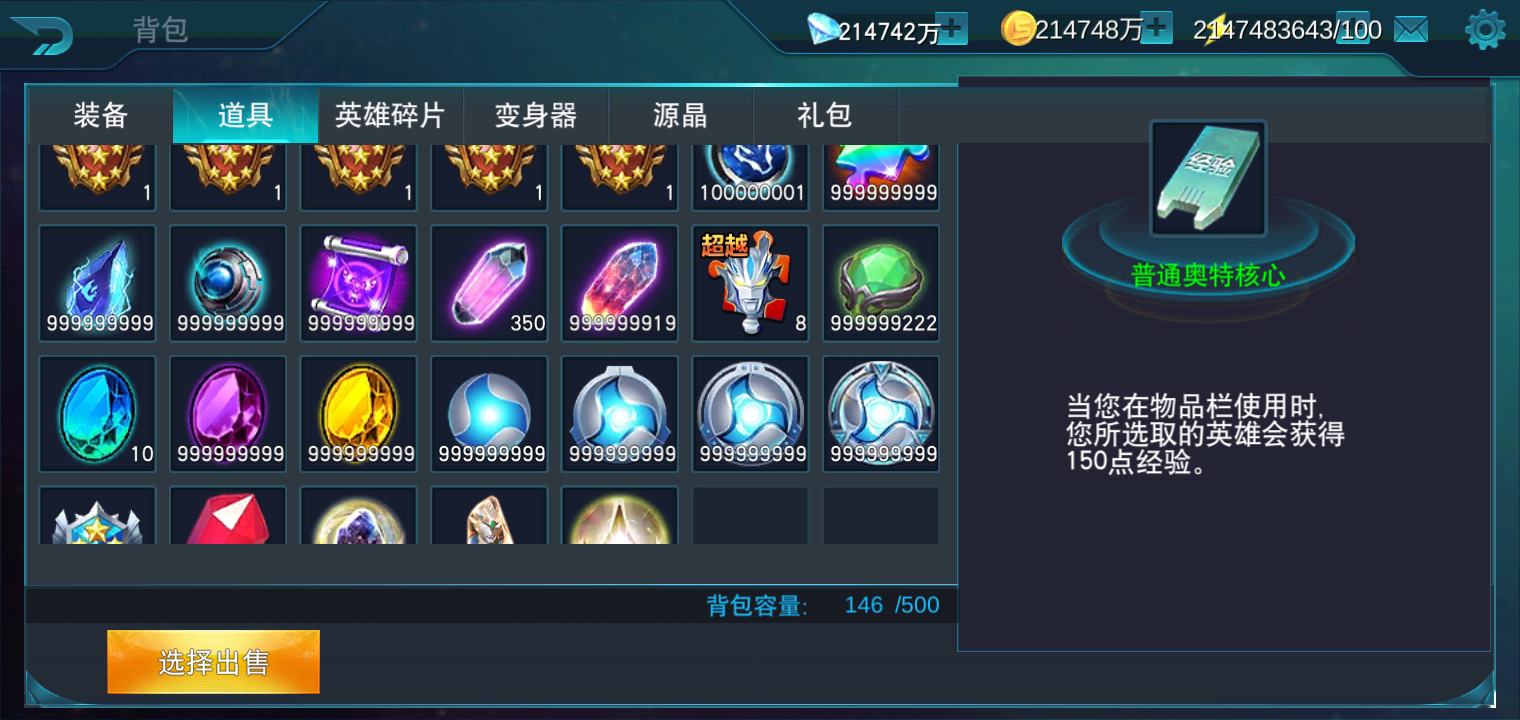Viewport: 1520px width, 720px height.
Task: Select the blue oval gem with count 10
Action: tap(97, 414)
